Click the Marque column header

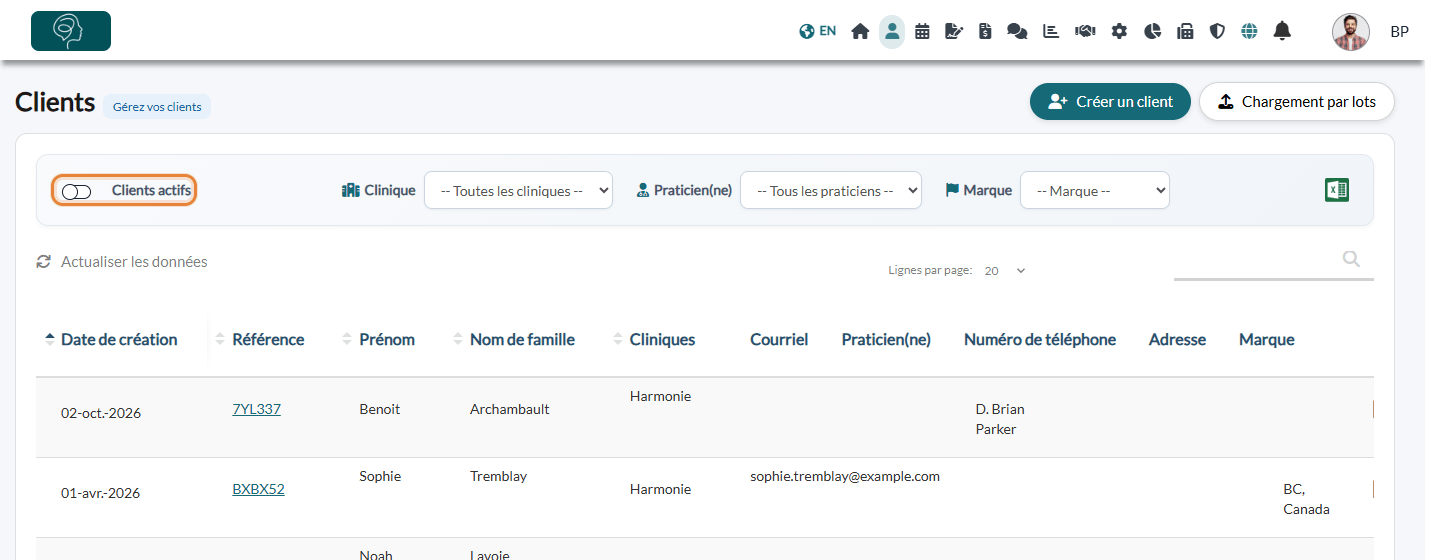point(1267,340)
